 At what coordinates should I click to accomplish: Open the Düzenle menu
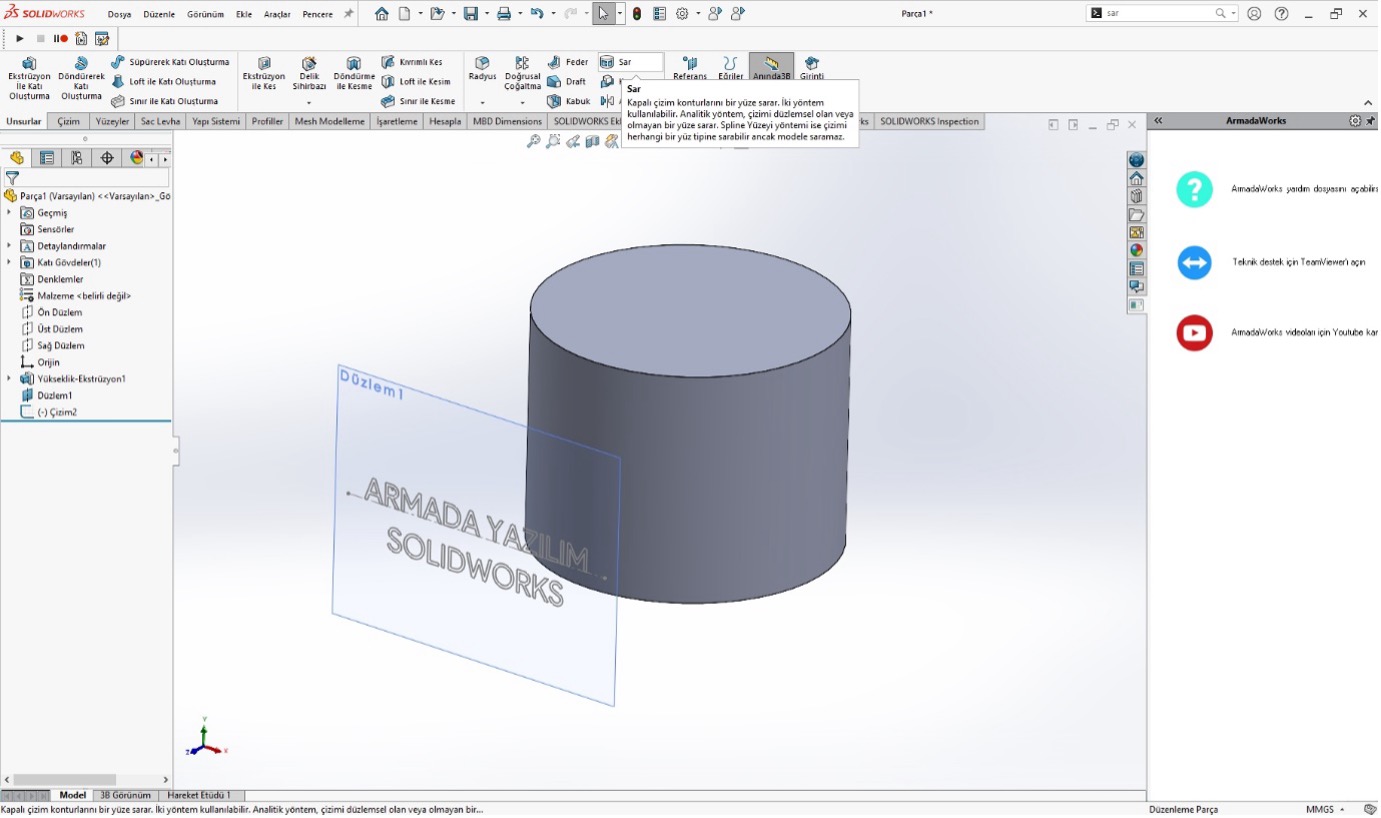pos(159,14)
